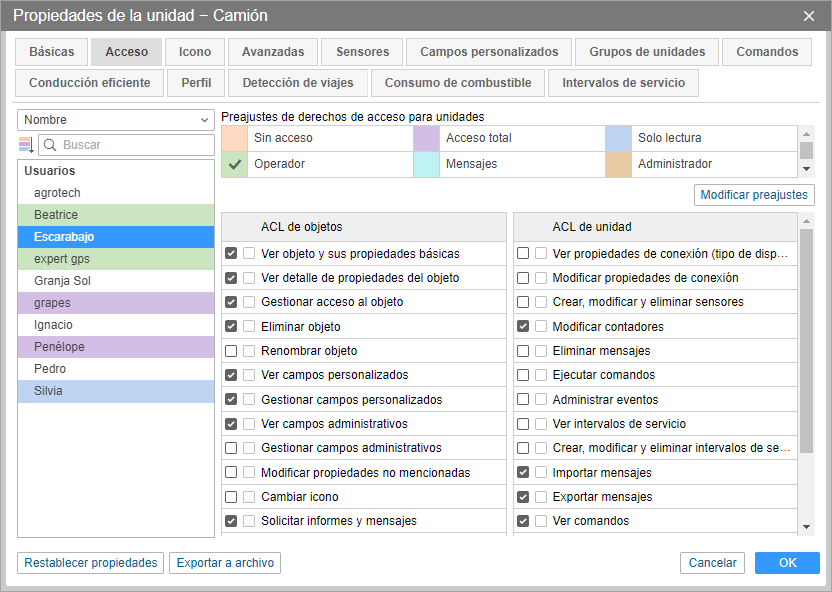This screenshot has height=592, width=832.
Task: Click the magnifier icon in the search box
Action: (50, 145)
